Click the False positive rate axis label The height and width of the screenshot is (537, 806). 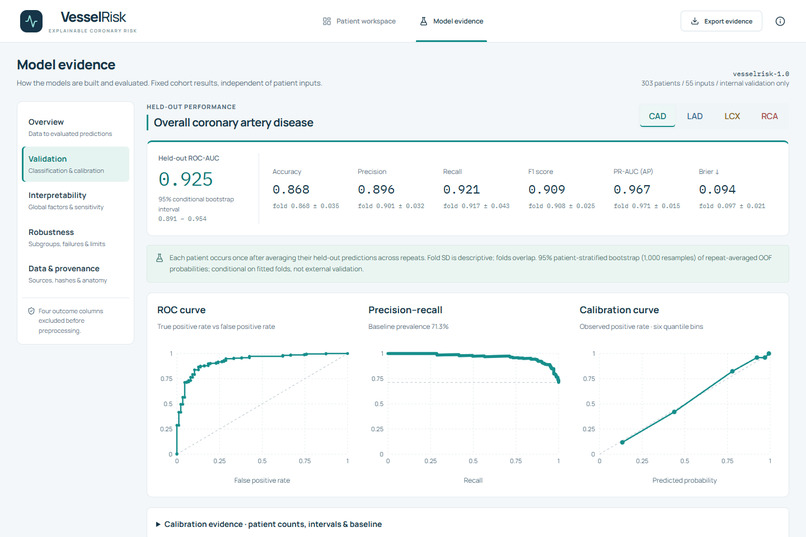coord(262,480)
